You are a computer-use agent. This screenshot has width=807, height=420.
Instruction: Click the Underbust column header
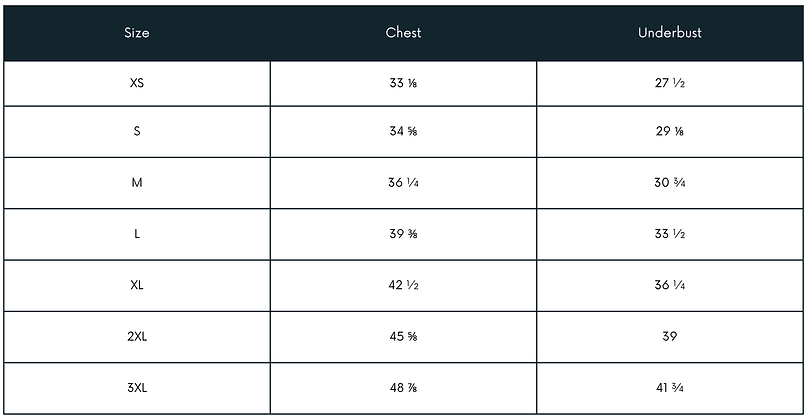[x=670, y=32]
